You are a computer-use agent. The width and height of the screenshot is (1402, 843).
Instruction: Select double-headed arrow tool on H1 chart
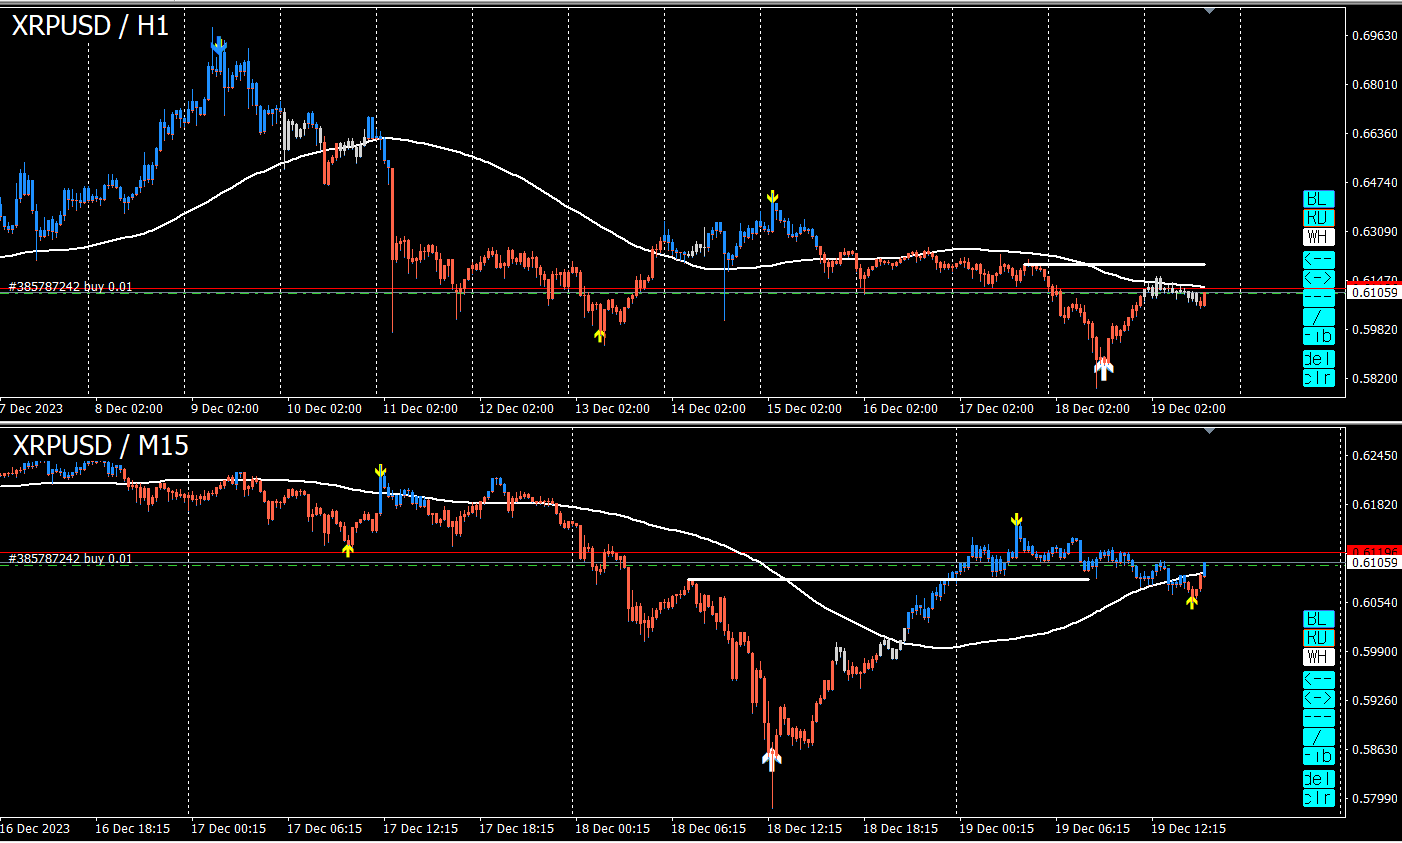coord(1318,279)
